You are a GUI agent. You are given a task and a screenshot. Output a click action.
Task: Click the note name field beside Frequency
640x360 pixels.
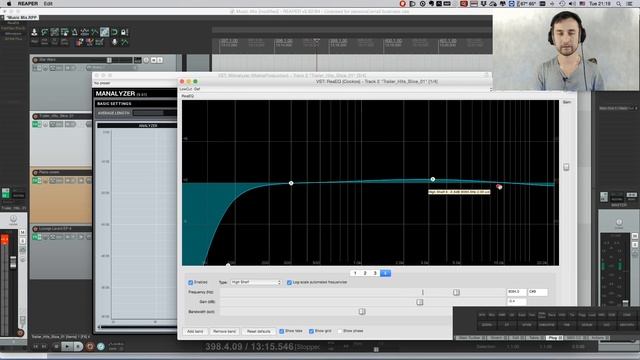(537, 292)
